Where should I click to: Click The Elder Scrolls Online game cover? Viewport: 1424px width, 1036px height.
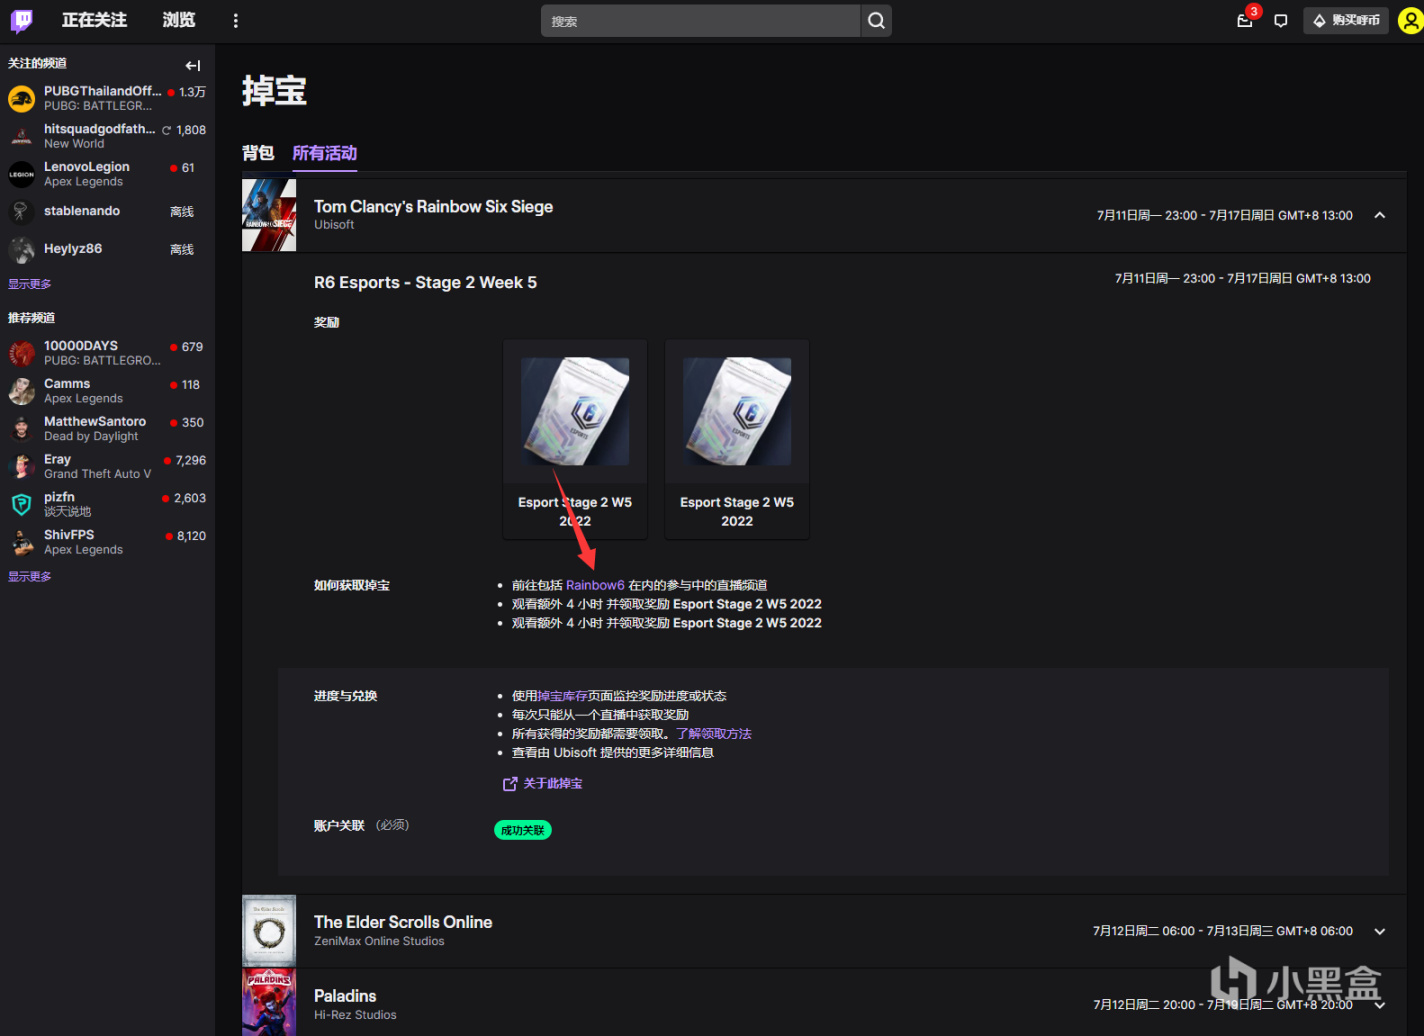click(269, 931)
